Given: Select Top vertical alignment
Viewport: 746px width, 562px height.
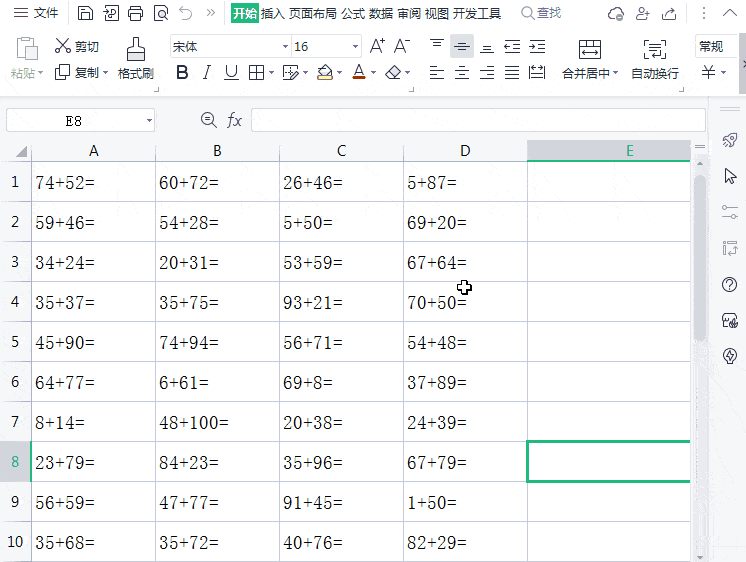Looking at the screenshot, I should [x=437, y=44].
